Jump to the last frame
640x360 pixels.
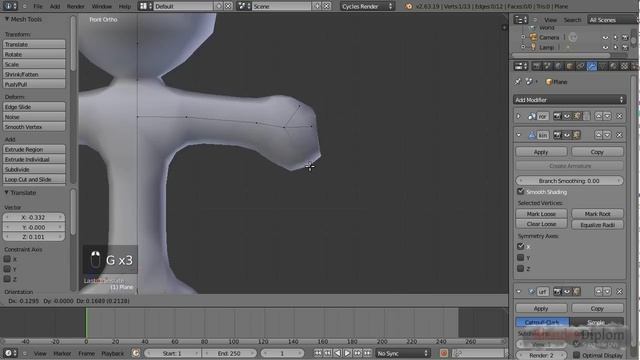point(367,353)
